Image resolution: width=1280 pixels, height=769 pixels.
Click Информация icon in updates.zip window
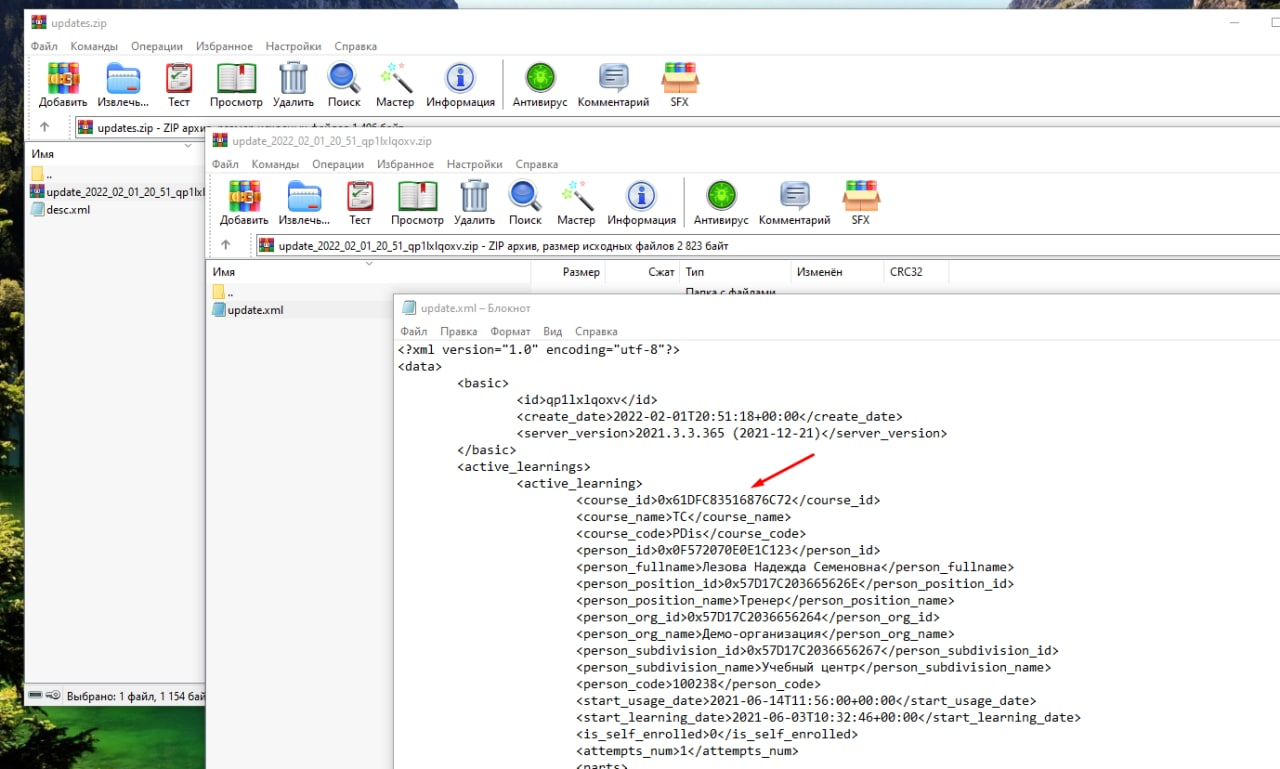(460, 77)
